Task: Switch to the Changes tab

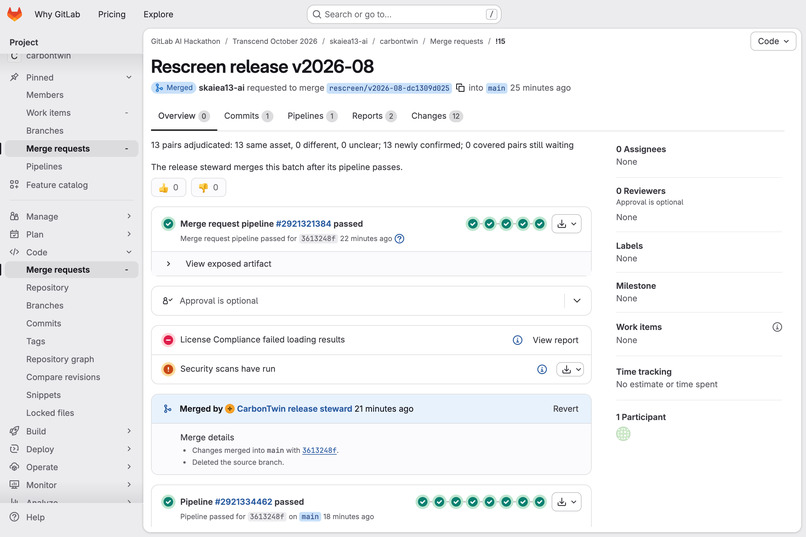Action: click(436, 116)
